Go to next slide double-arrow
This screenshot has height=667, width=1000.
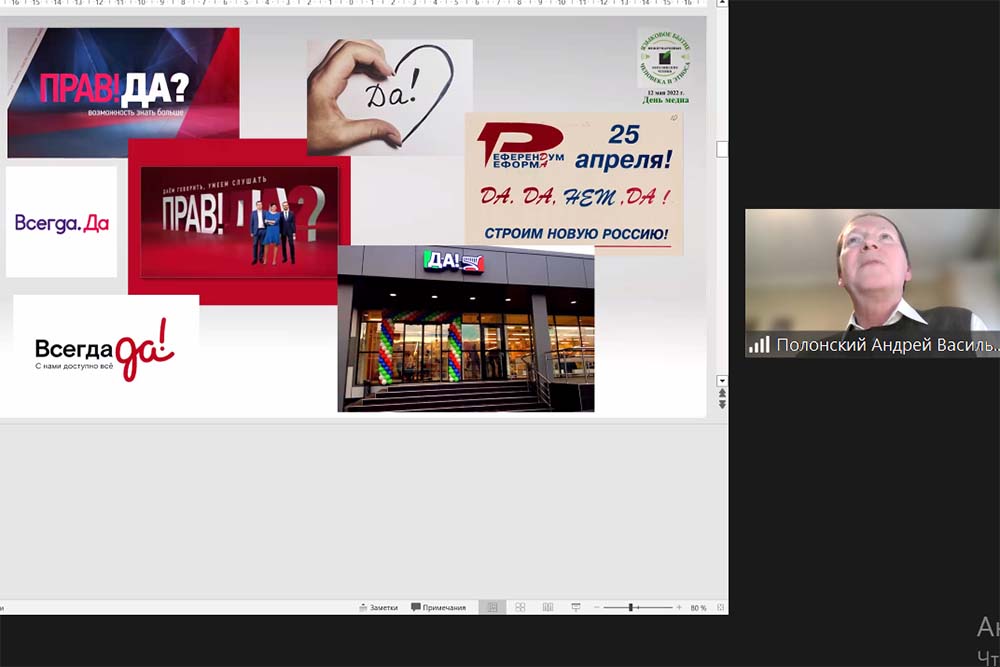(722, 404)
